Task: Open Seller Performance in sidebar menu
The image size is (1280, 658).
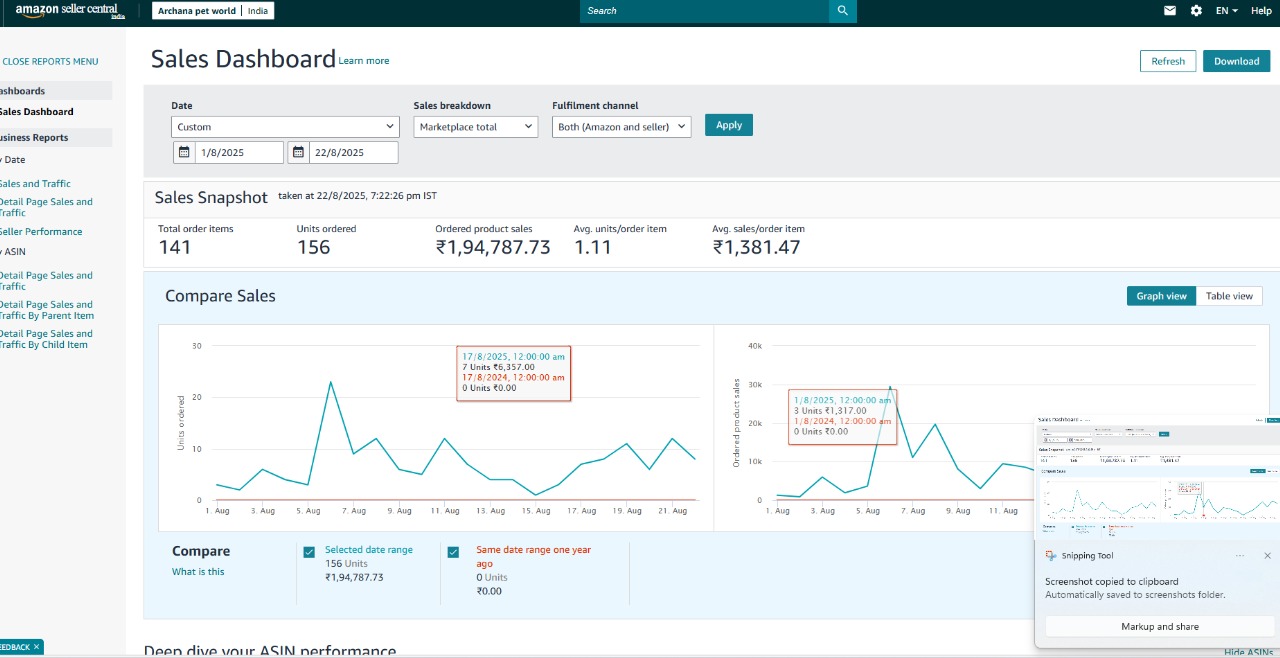Action: (x=40, y=232)
